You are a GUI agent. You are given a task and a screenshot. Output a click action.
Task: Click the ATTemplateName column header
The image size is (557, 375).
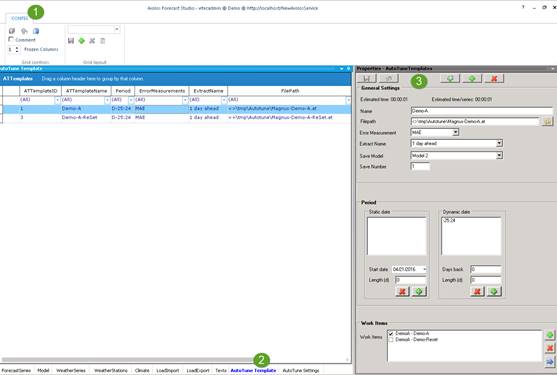pyautogui.click(x=86, y=91)
